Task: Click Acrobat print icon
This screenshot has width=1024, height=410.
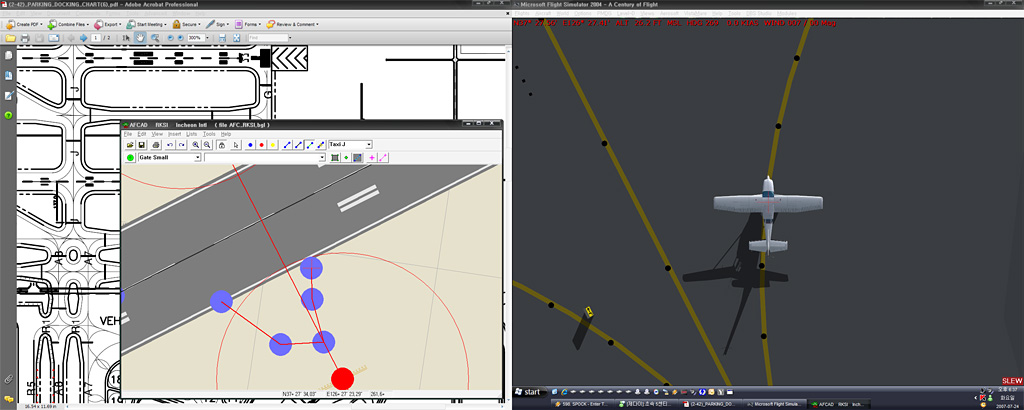Action: pos(25,38)
